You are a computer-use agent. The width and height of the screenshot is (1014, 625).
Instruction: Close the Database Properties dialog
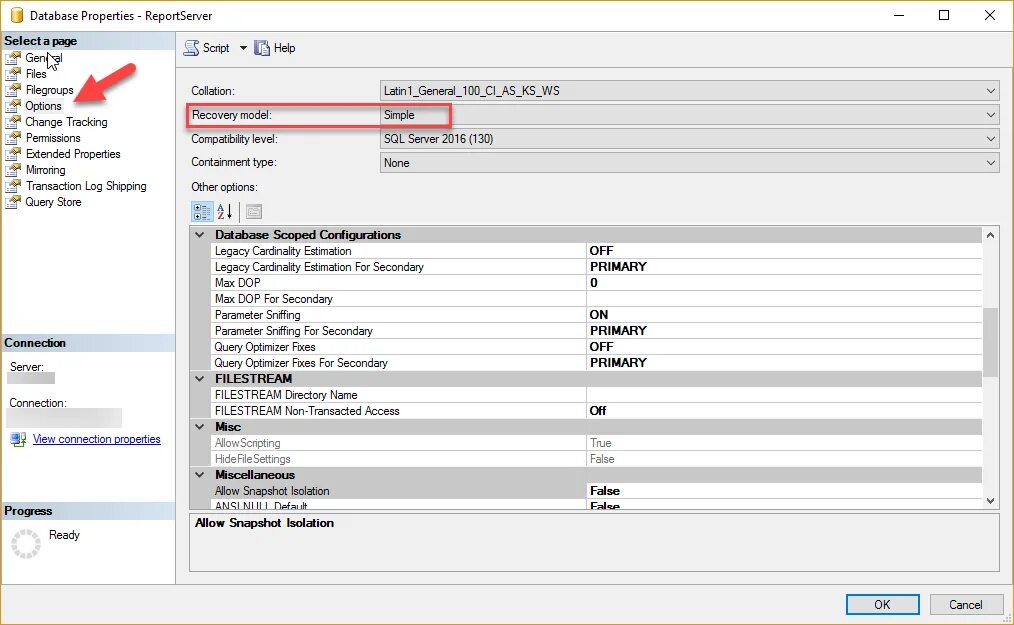[989, 15]
